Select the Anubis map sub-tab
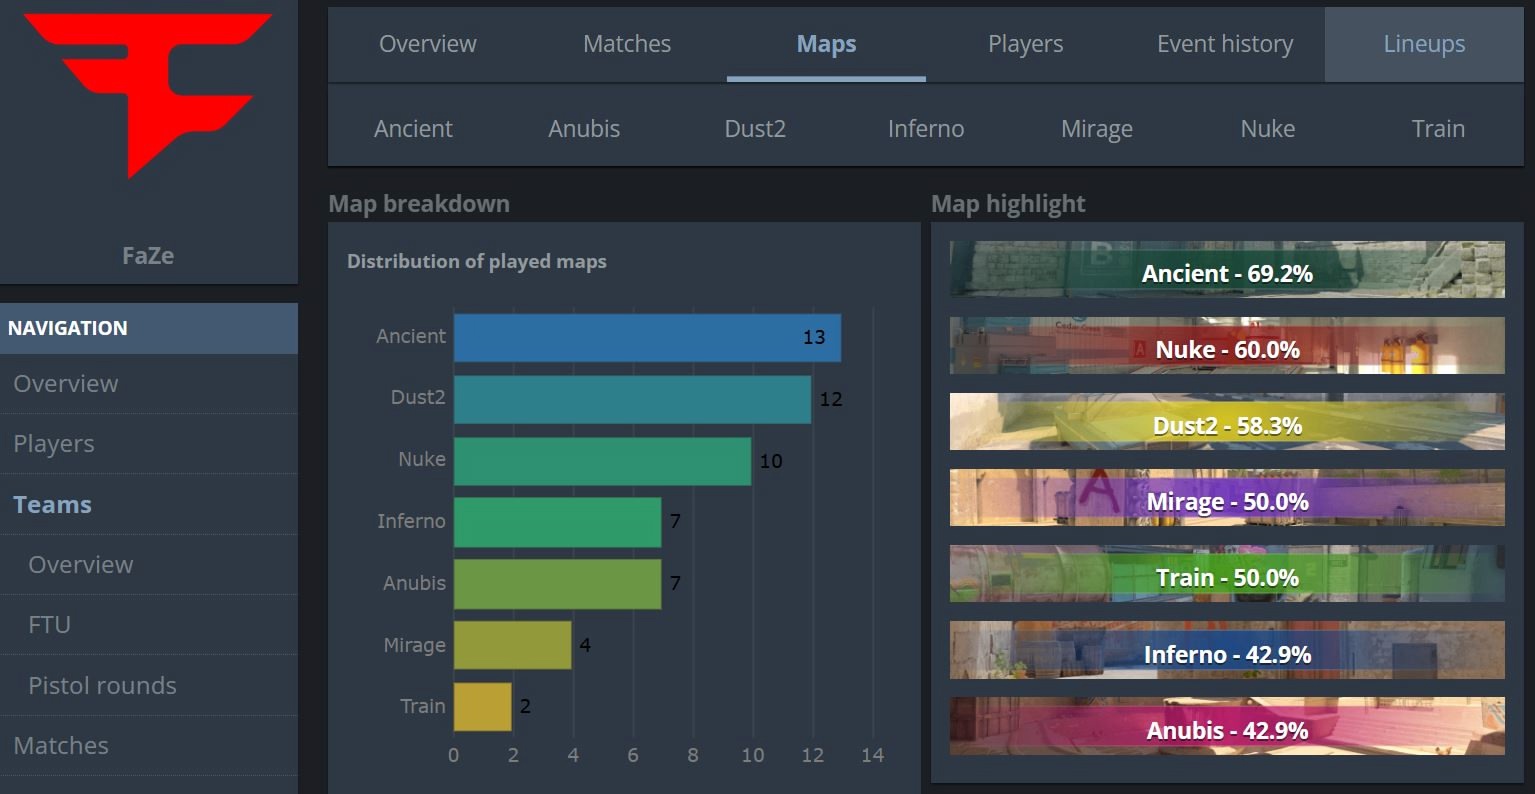This screenshot has width=1535, height=794. point(584,129)
